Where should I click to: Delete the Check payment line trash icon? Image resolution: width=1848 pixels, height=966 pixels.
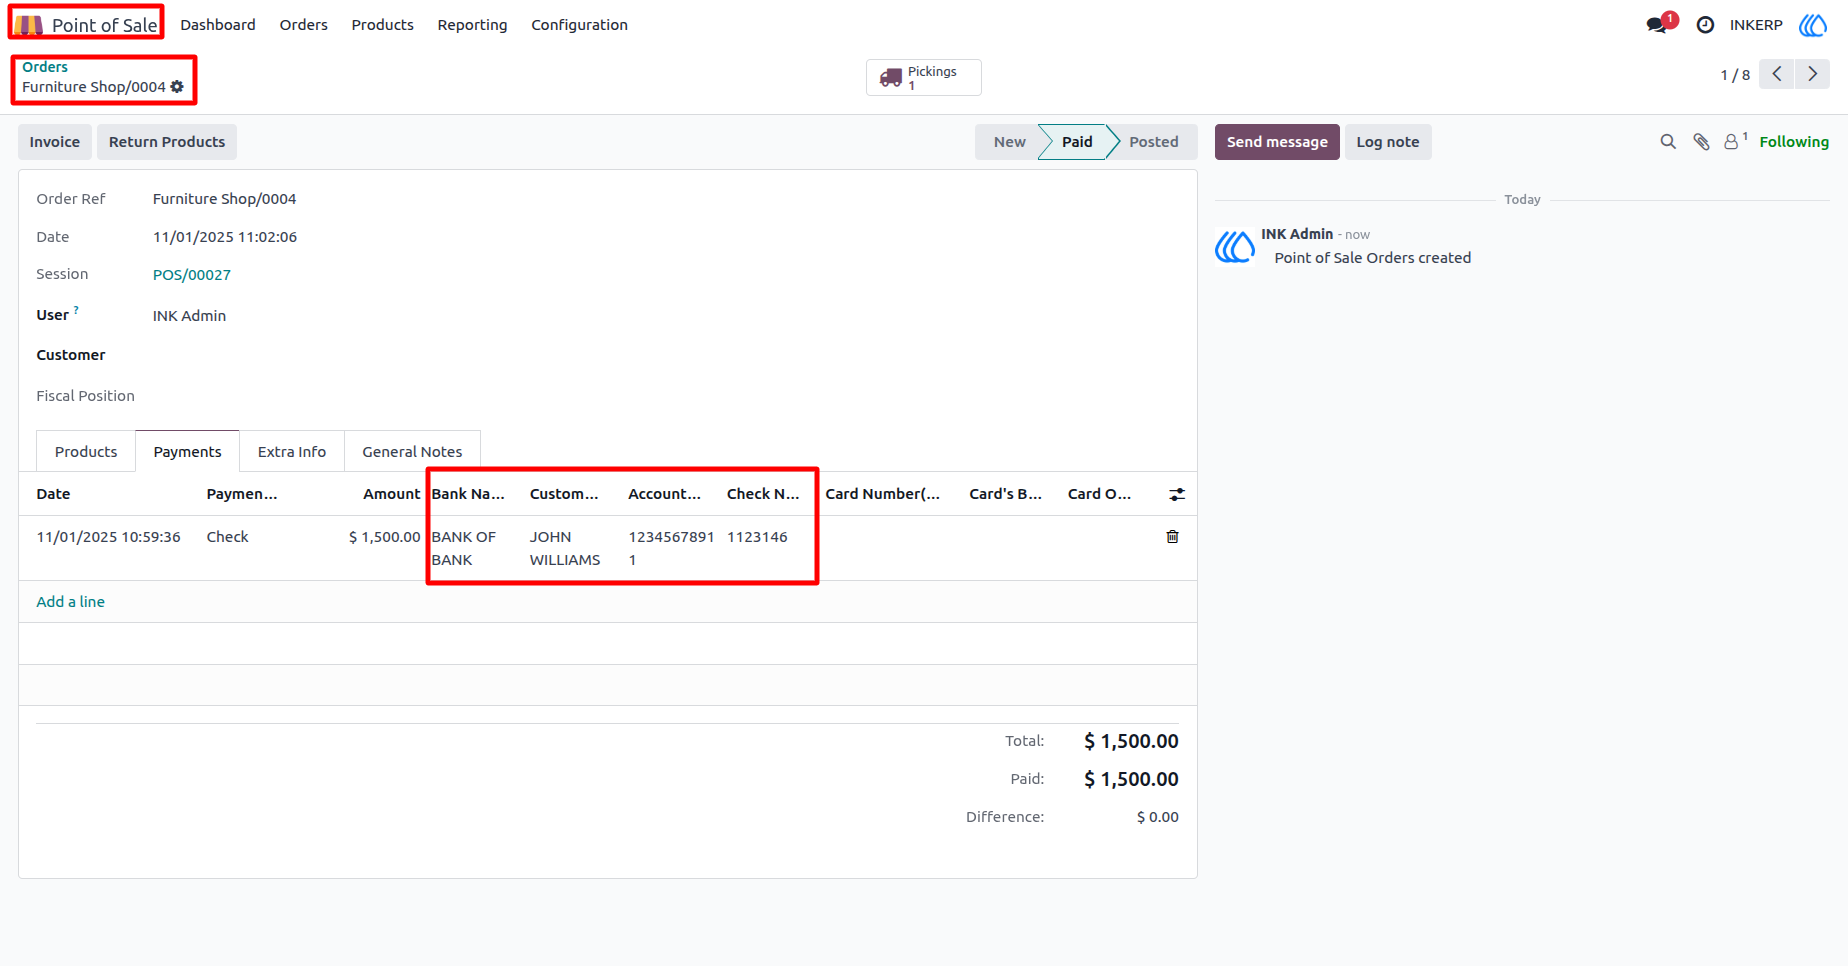point(1172,537)
